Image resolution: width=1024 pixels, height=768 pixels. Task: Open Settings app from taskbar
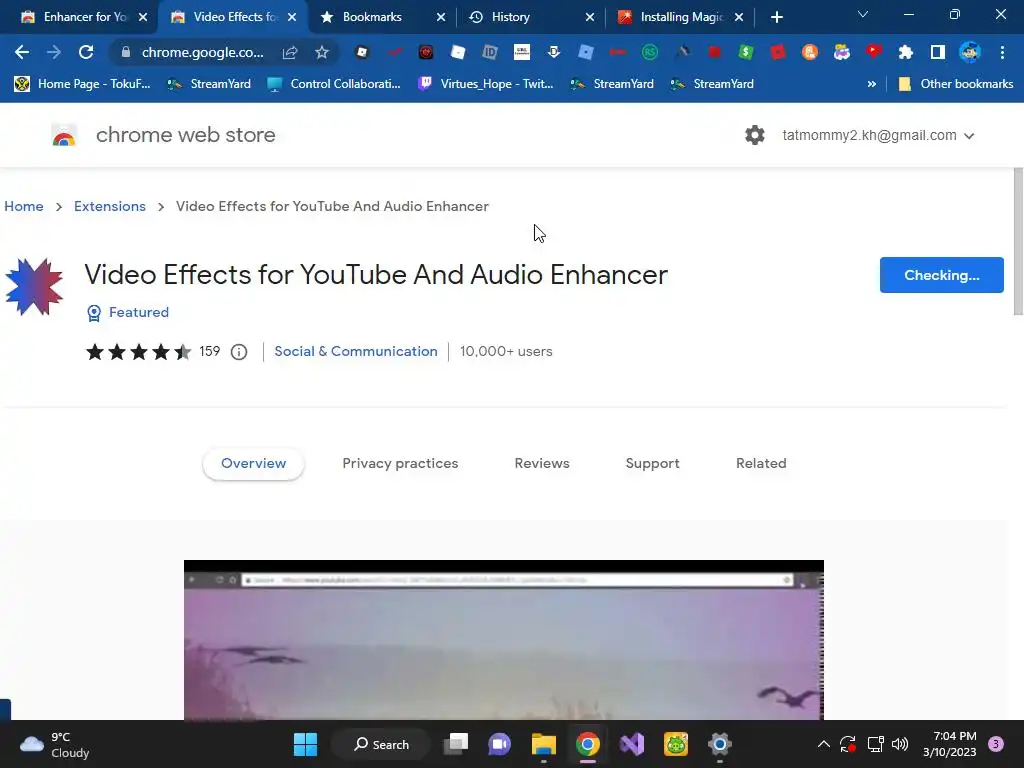[x=720, y=744]
